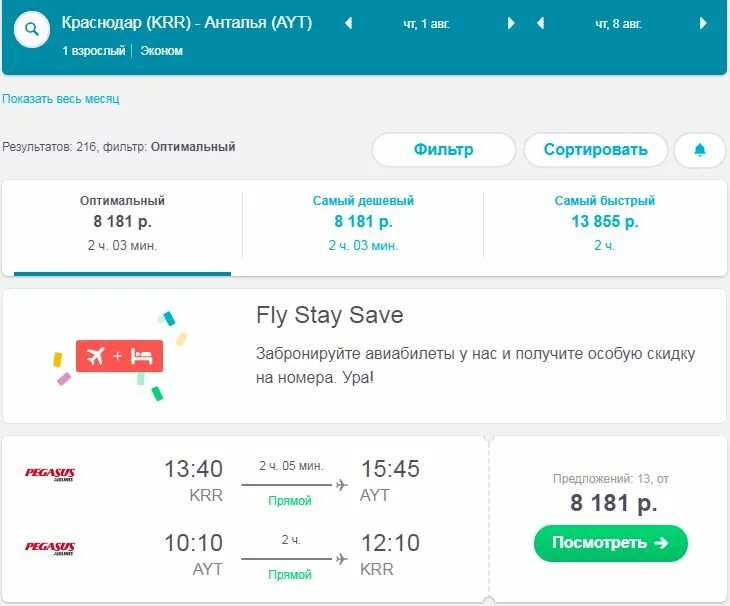Click the return date чт, 8 авг.
This screenshot has width=730, height=606.
(618, 23)
